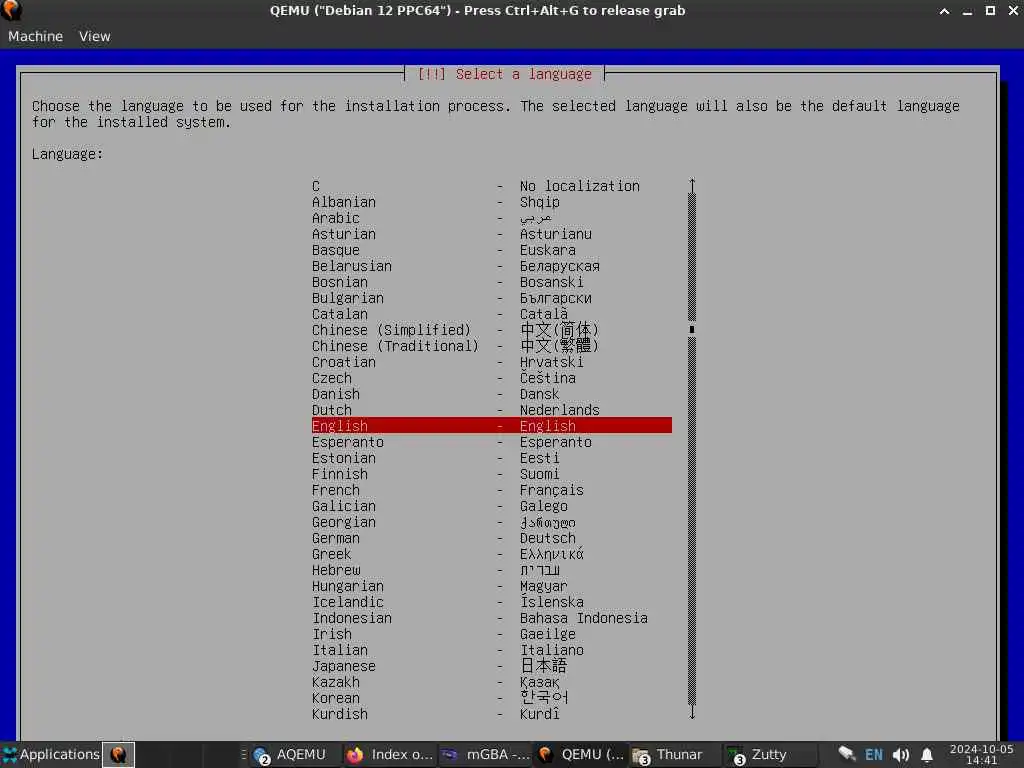Select the Catalan language row
Image resolution: width=1024 pixels, height=768 pixels.
[x=492, y=314]
